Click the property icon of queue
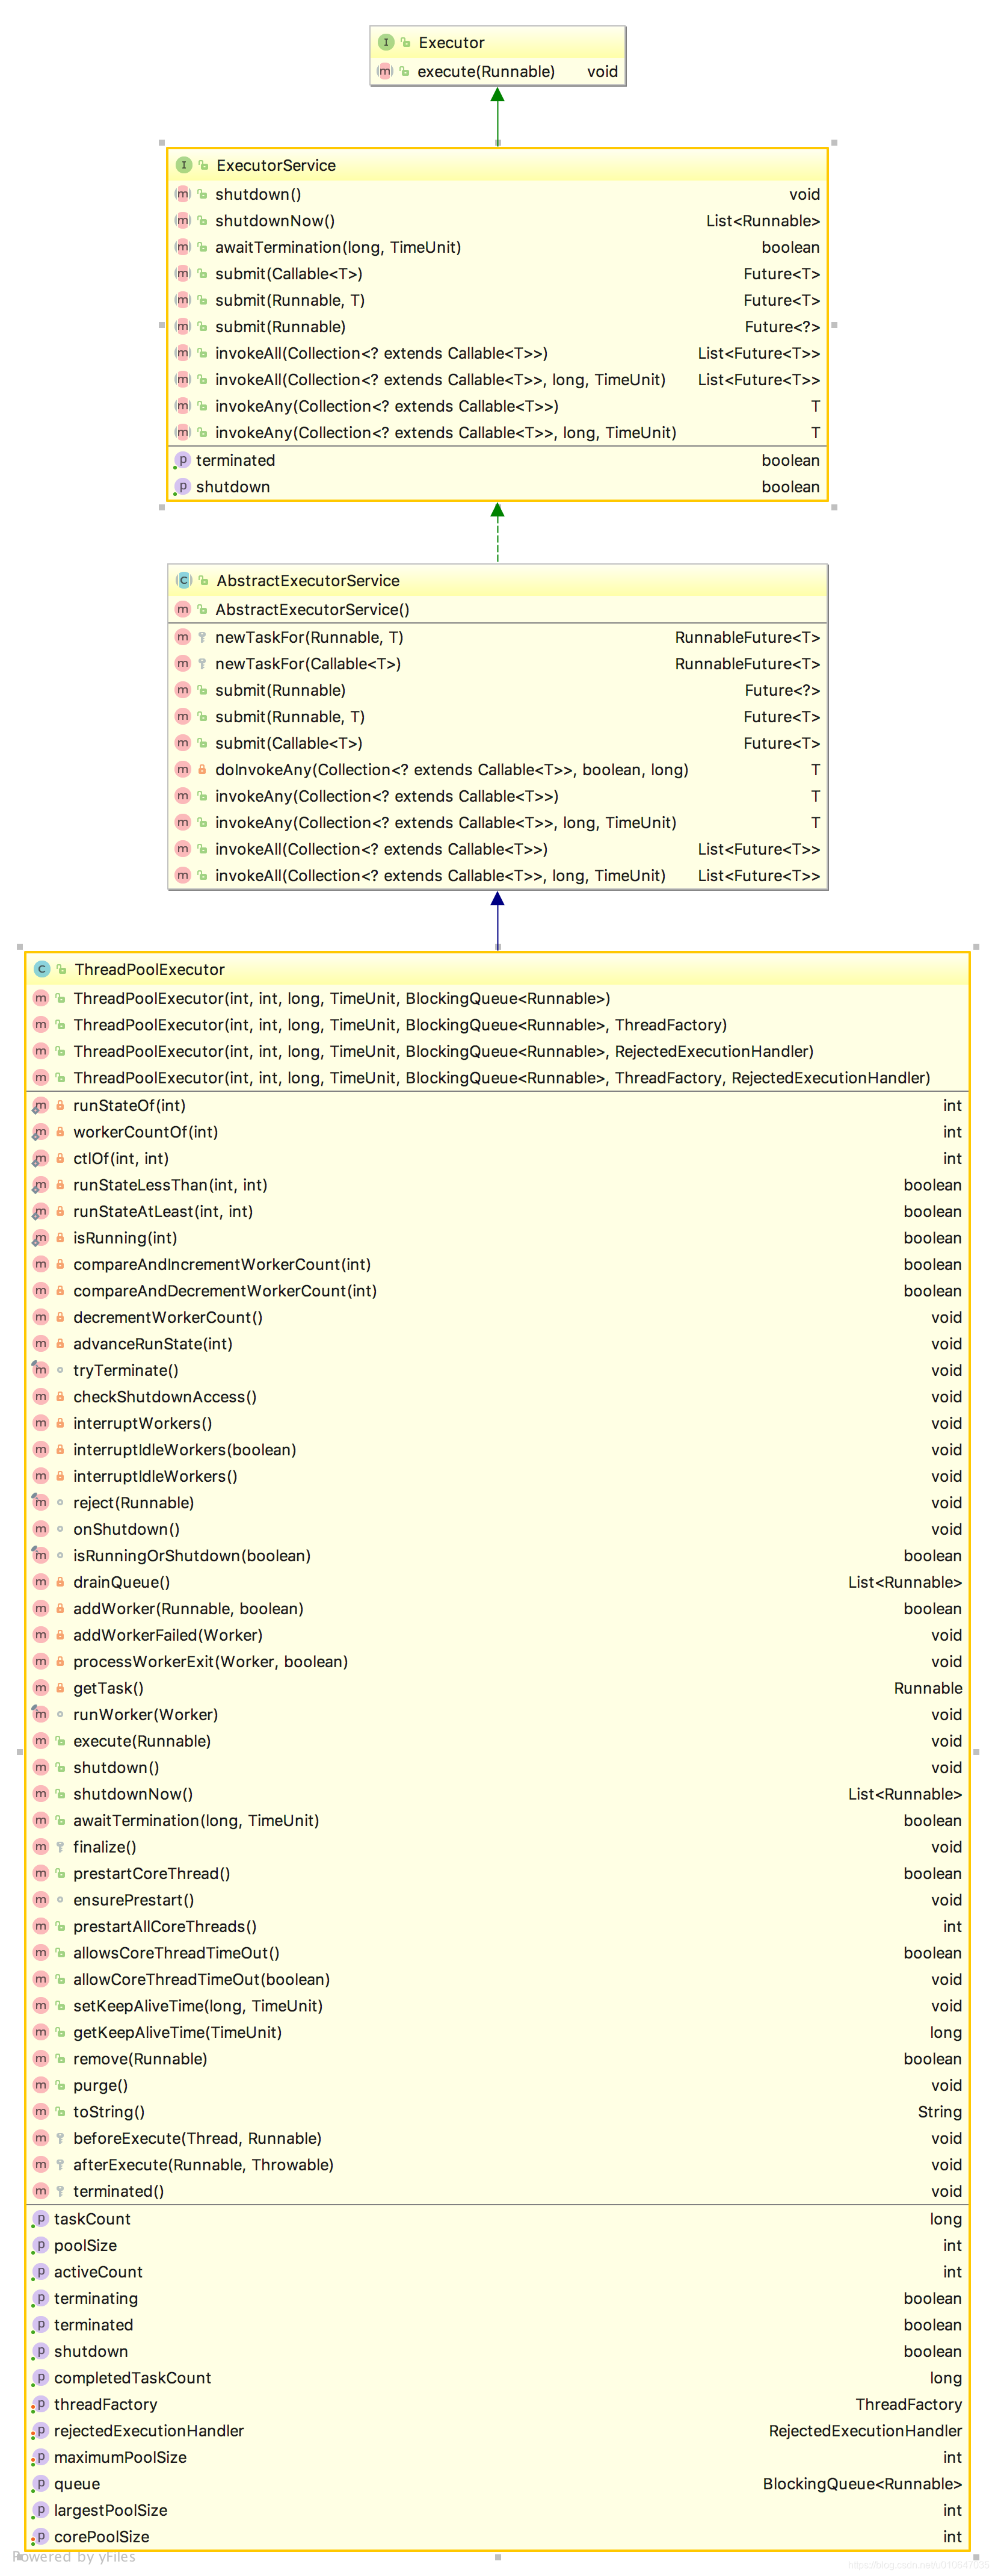Screen dimensions: 995x2576 [x=40, y=2484]
